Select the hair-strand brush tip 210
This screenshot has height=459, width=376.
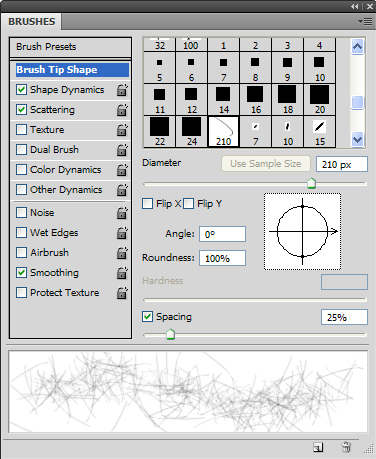pos(223,132)
